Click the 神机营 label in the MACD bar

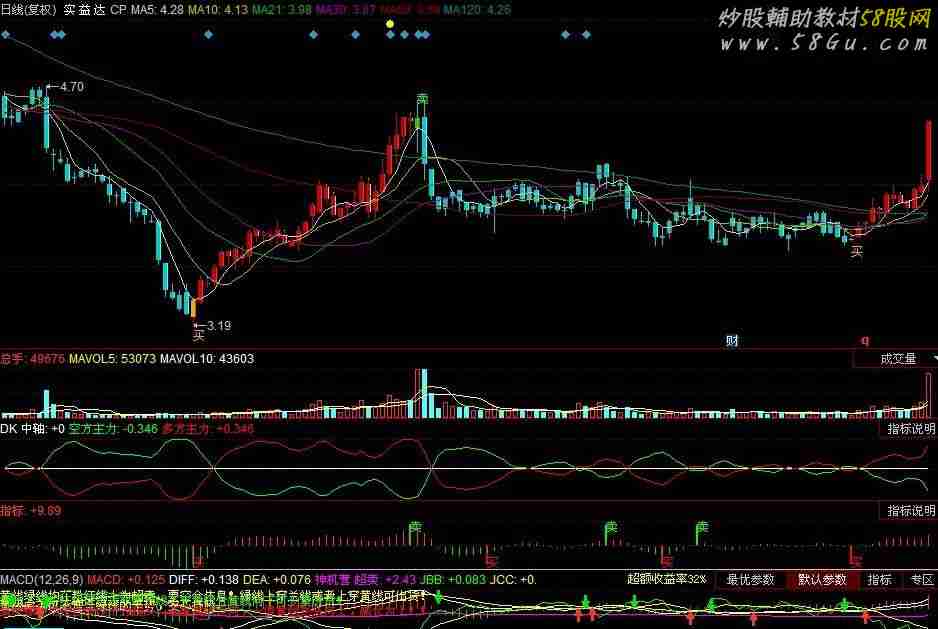coord(332,580)
